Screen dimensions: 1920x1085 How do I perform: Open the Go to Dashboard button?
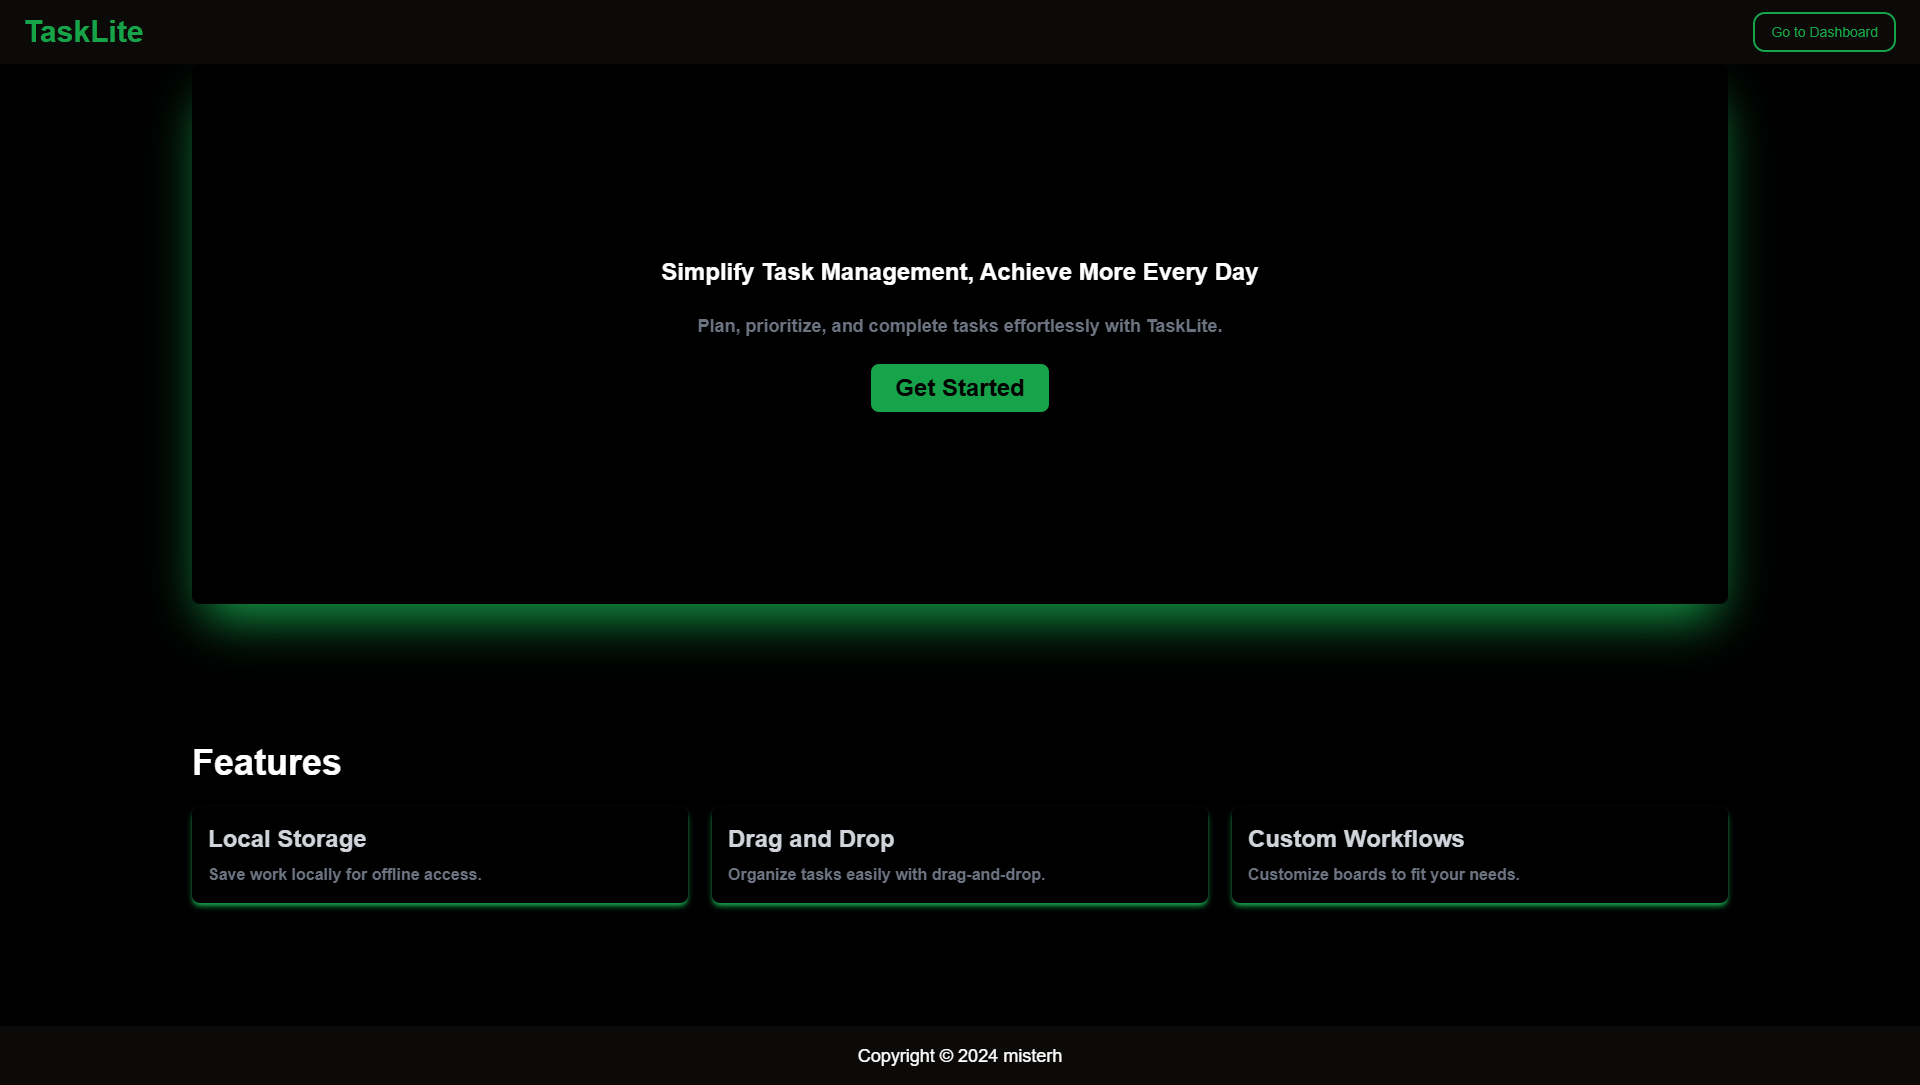click(1823, 32)
